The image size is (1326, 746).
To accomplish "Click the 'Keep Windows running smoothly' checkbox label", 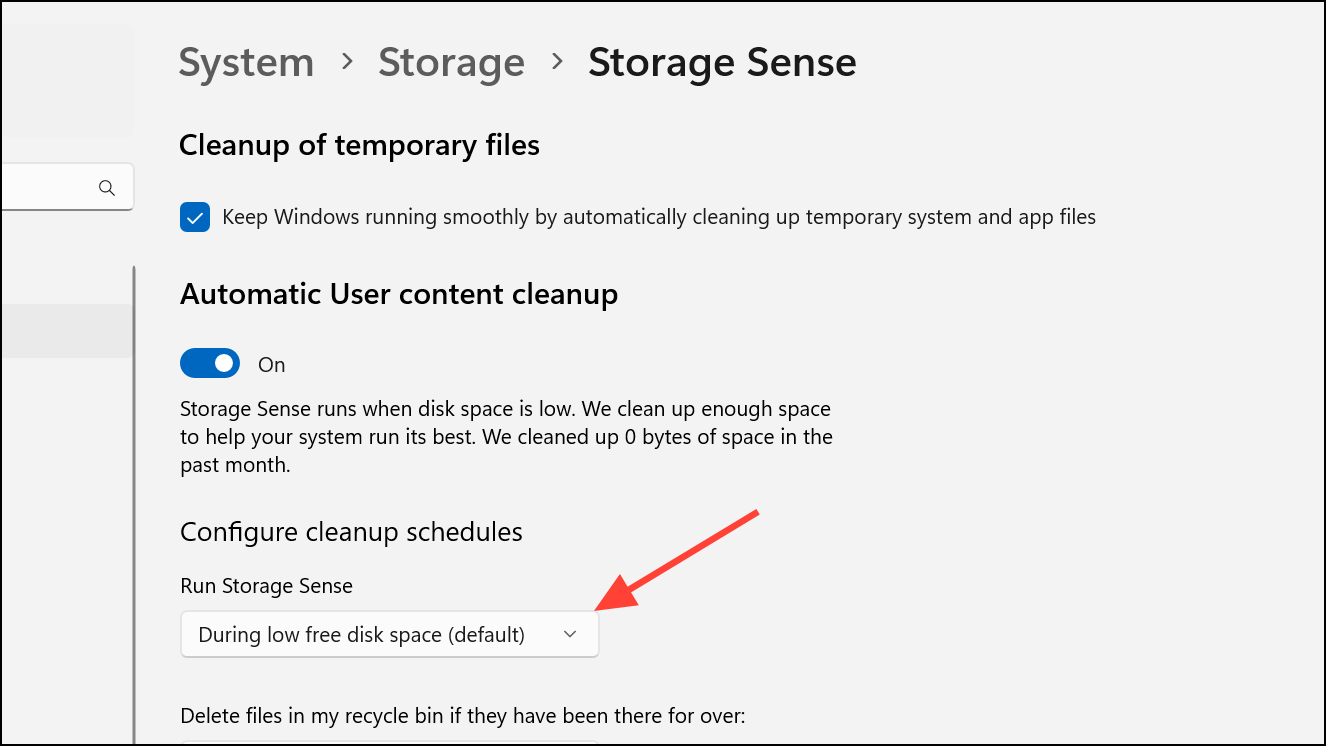I will [658, 217].
